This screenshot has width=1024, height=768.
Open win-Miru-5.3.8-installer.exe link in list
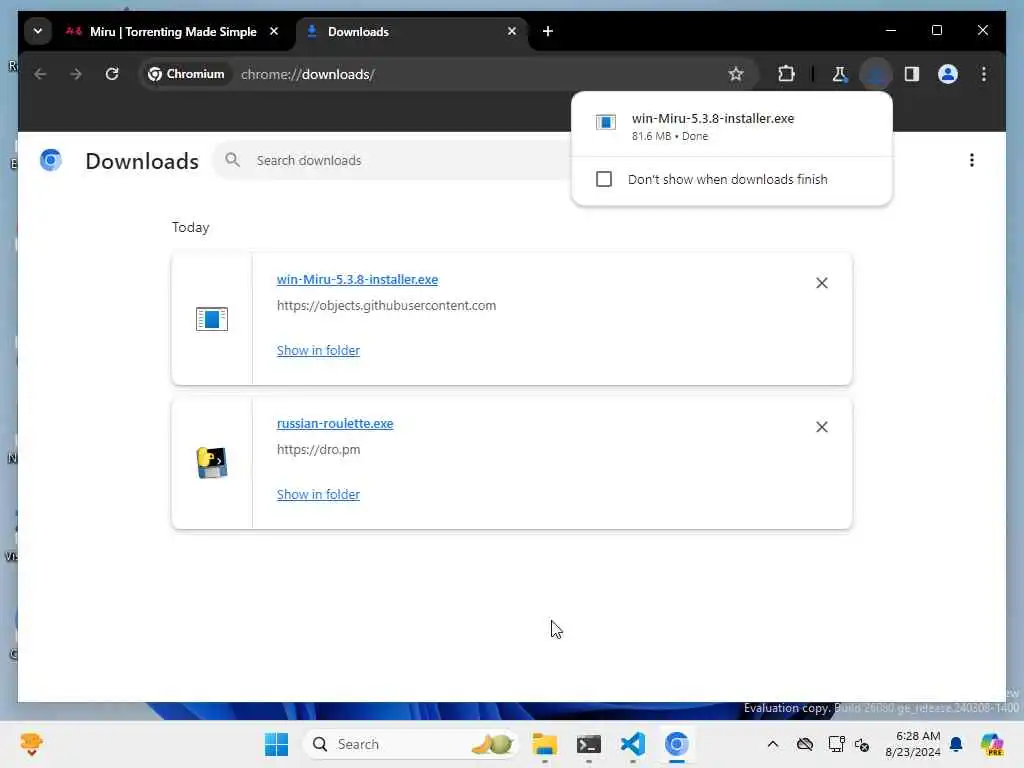tap(357, 280)
